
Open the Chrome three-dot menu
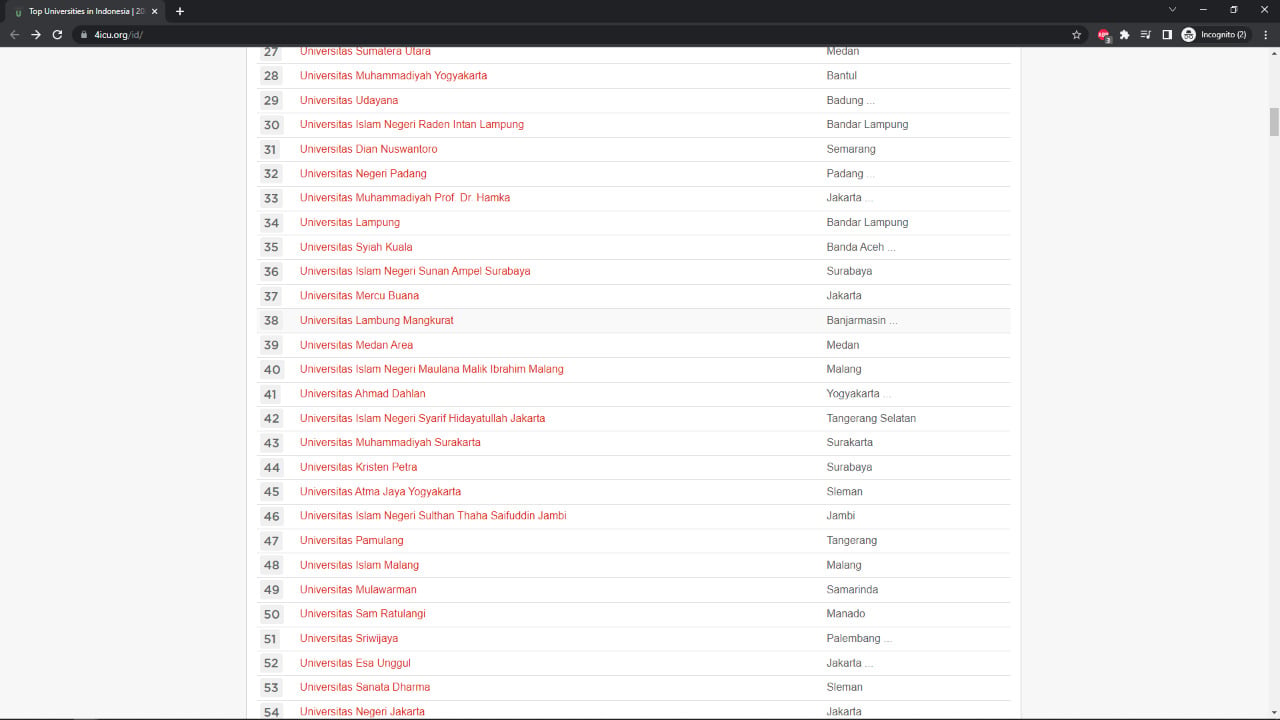coord(1265,34)
